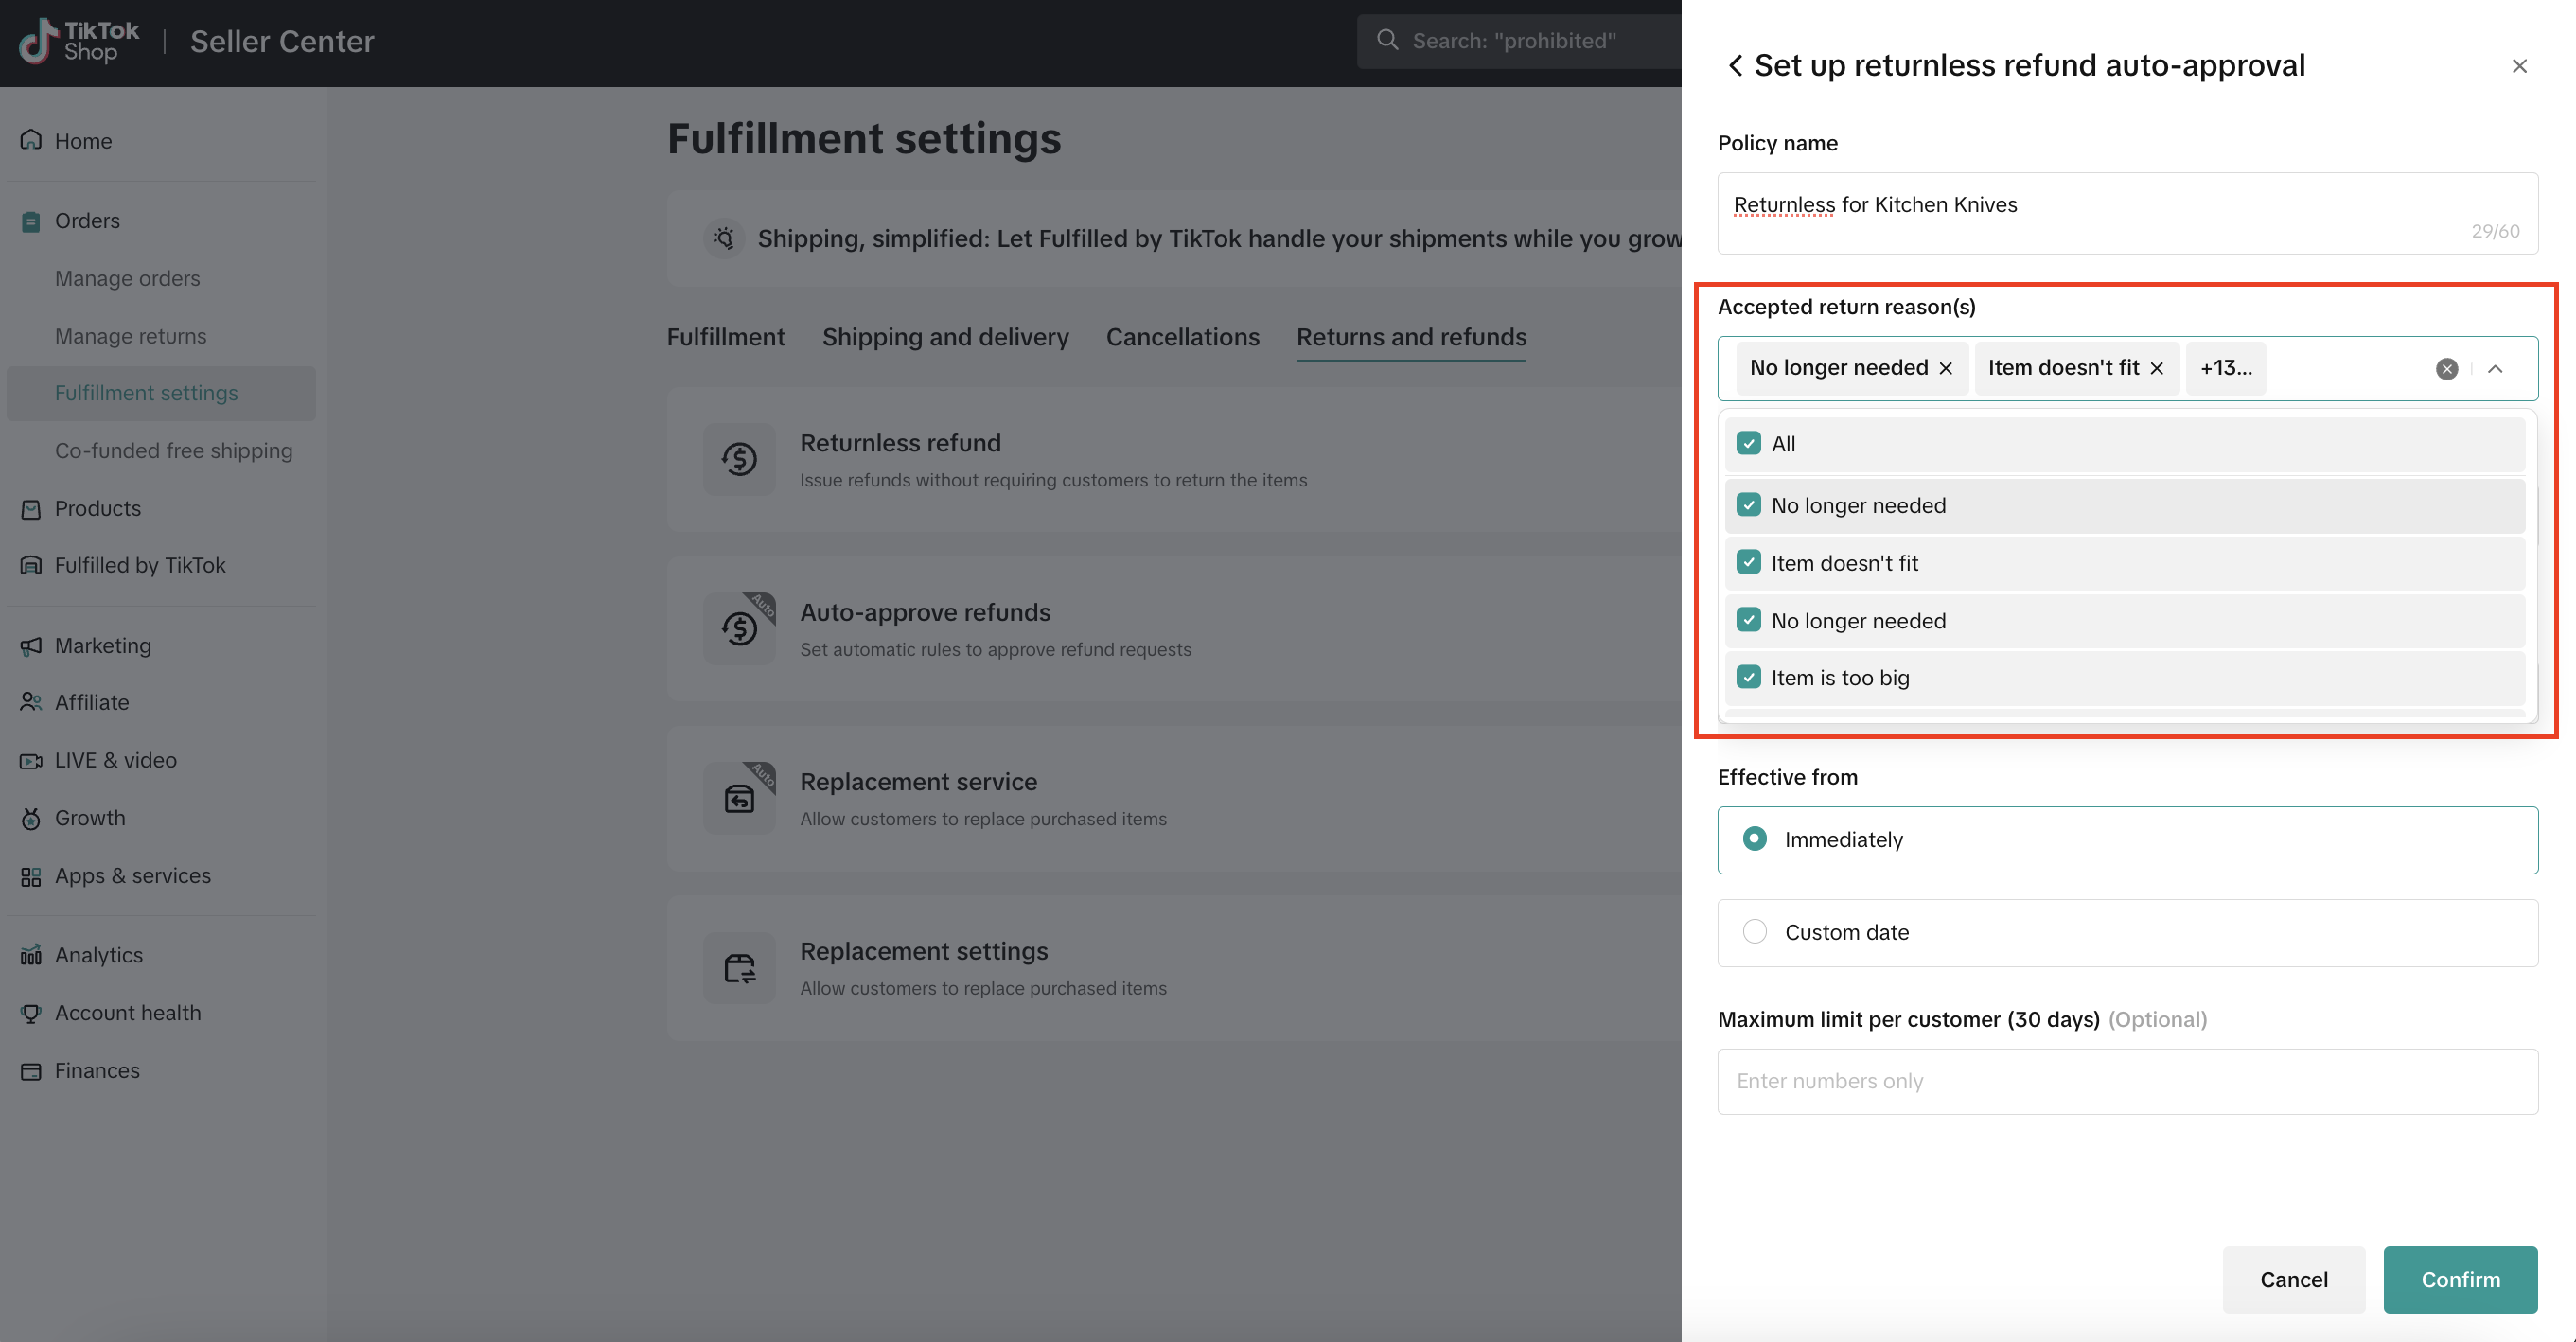
Task: Open Manage returns in sidebar
Action: coord(130,336)
